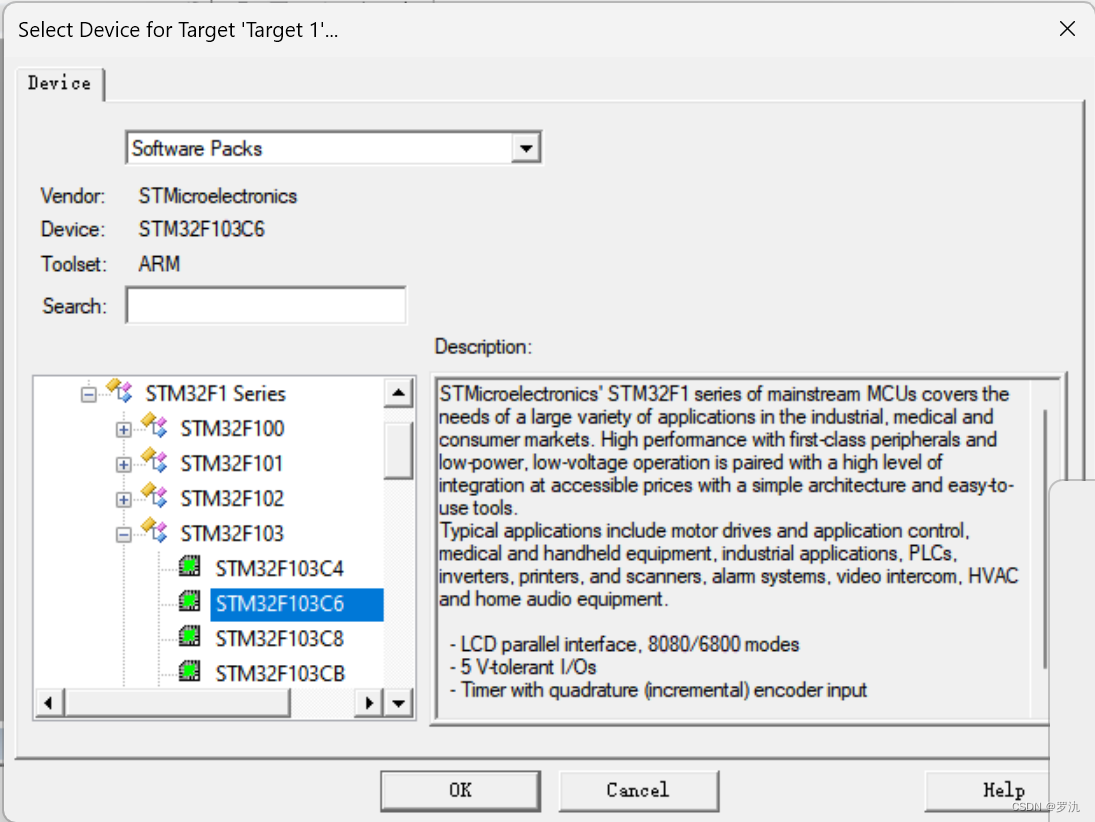The width and height of the screenshot is (1095, 822).
Task: Click the Description label
Action: point(483,346)
